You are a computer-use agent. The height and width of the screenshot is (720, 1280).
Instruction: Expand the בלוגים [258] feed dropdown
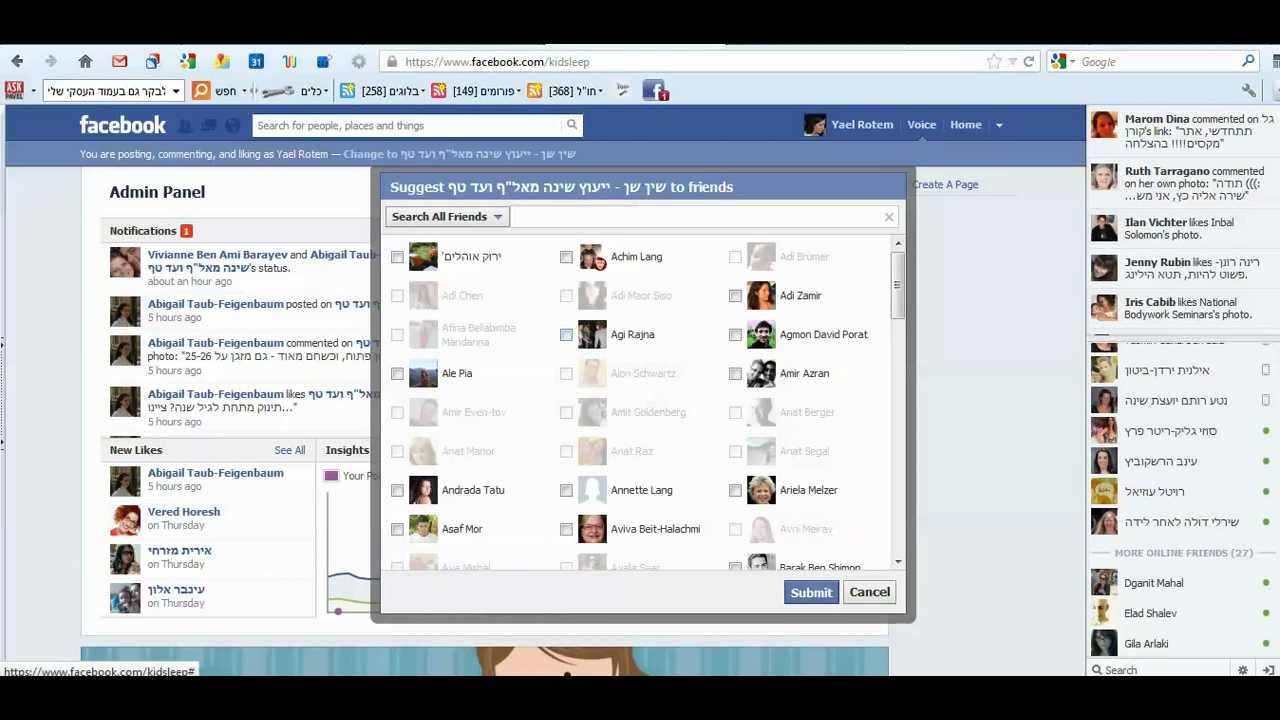423,91
